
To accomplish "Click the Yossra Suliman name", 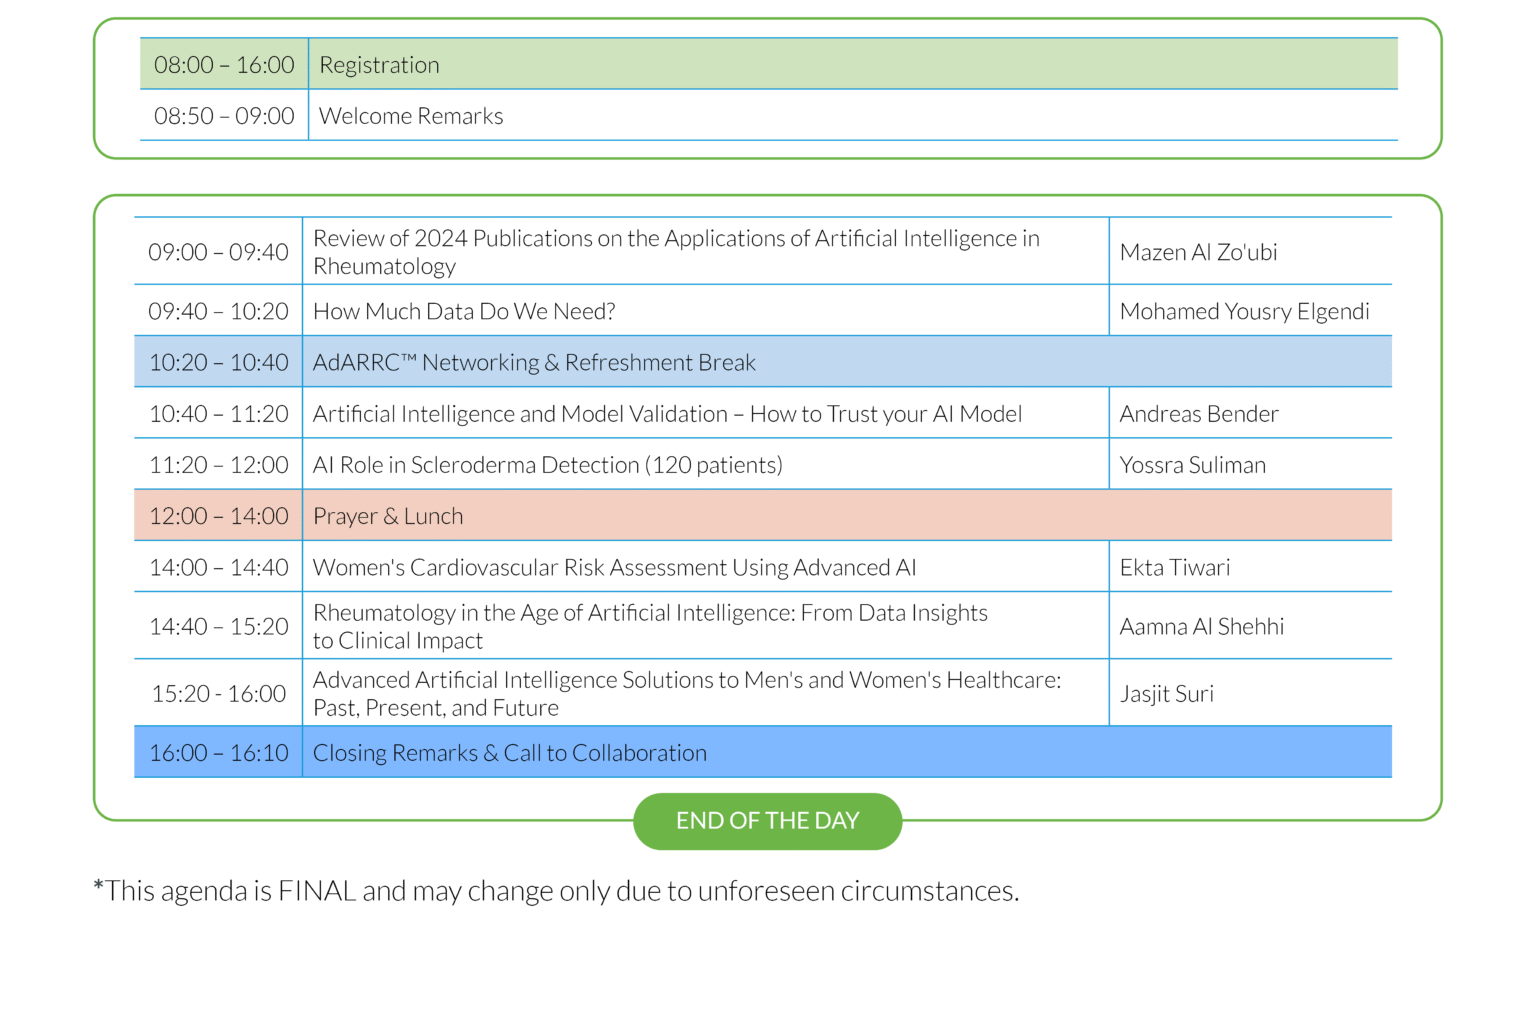I will pyautogui.click(x=1192, y=464).
